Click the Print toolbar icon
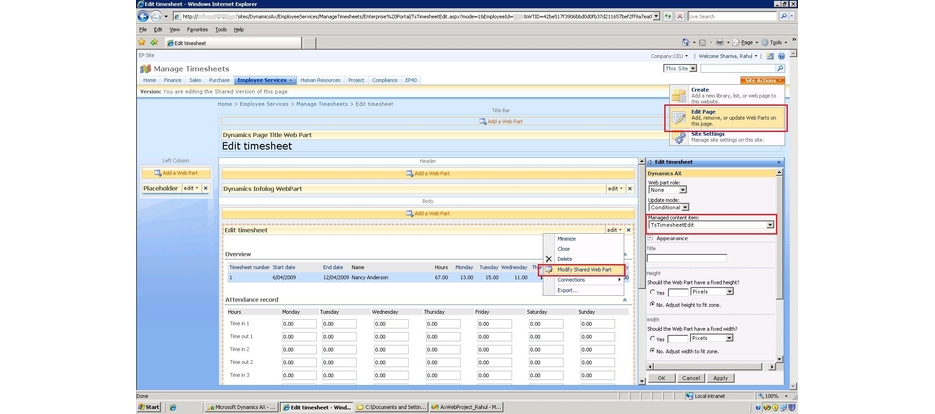Screen dimensions: 935x414 (x=720, y=42)
